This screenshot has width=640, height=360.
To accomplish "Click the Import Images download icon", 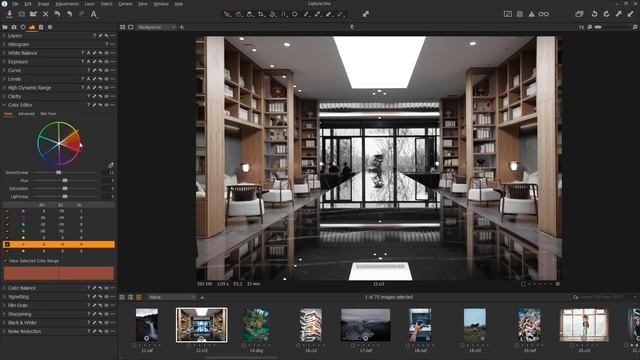I will pos(9,14).
